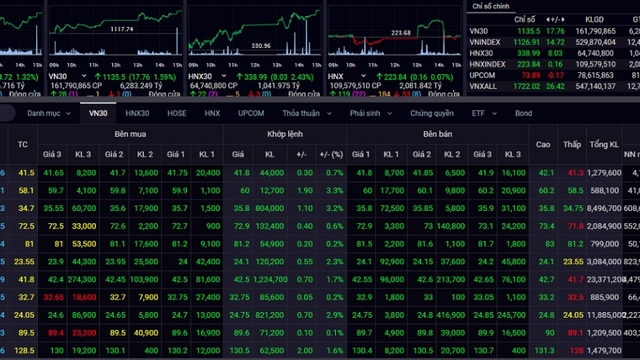Click the Khớp lệnh group header
640x360 pixels.
pyautogui.click(x=285, y=134)
